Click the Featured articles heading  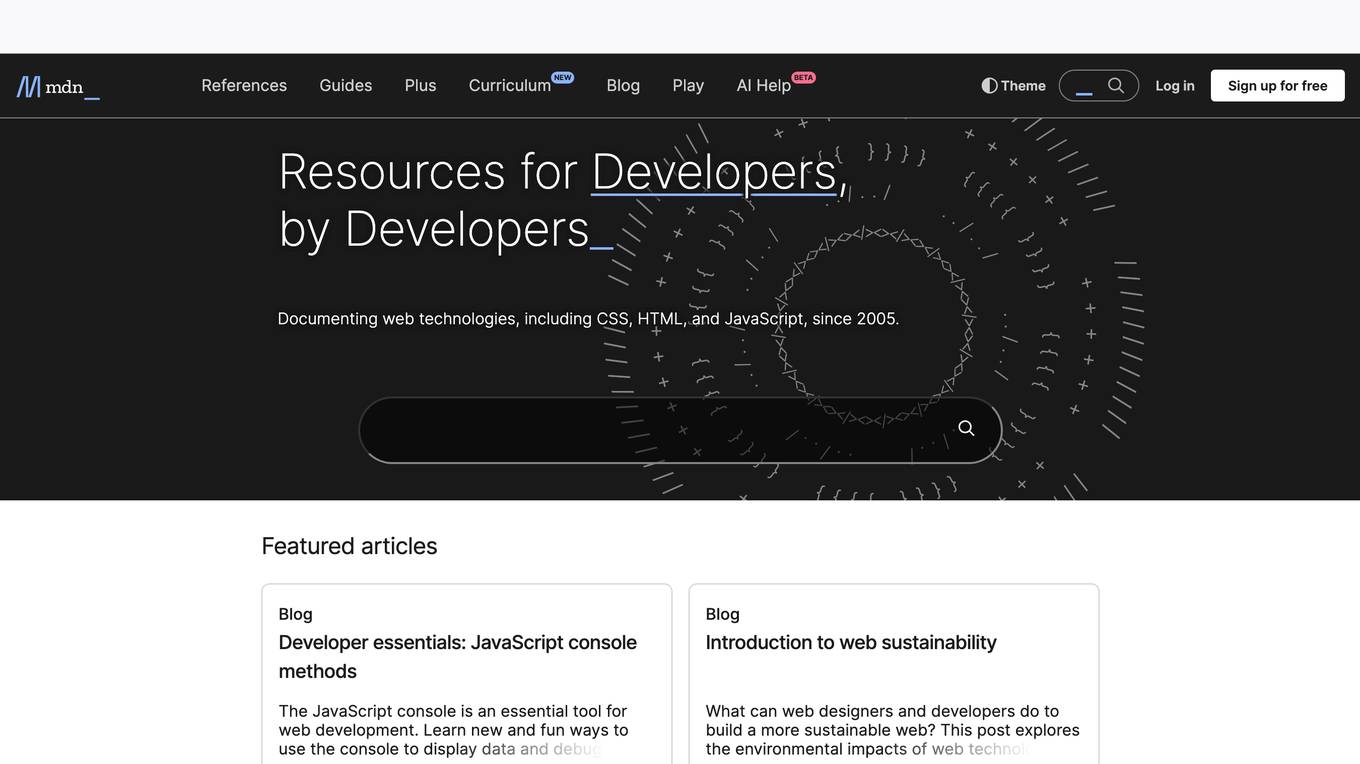tap(350, 546)
